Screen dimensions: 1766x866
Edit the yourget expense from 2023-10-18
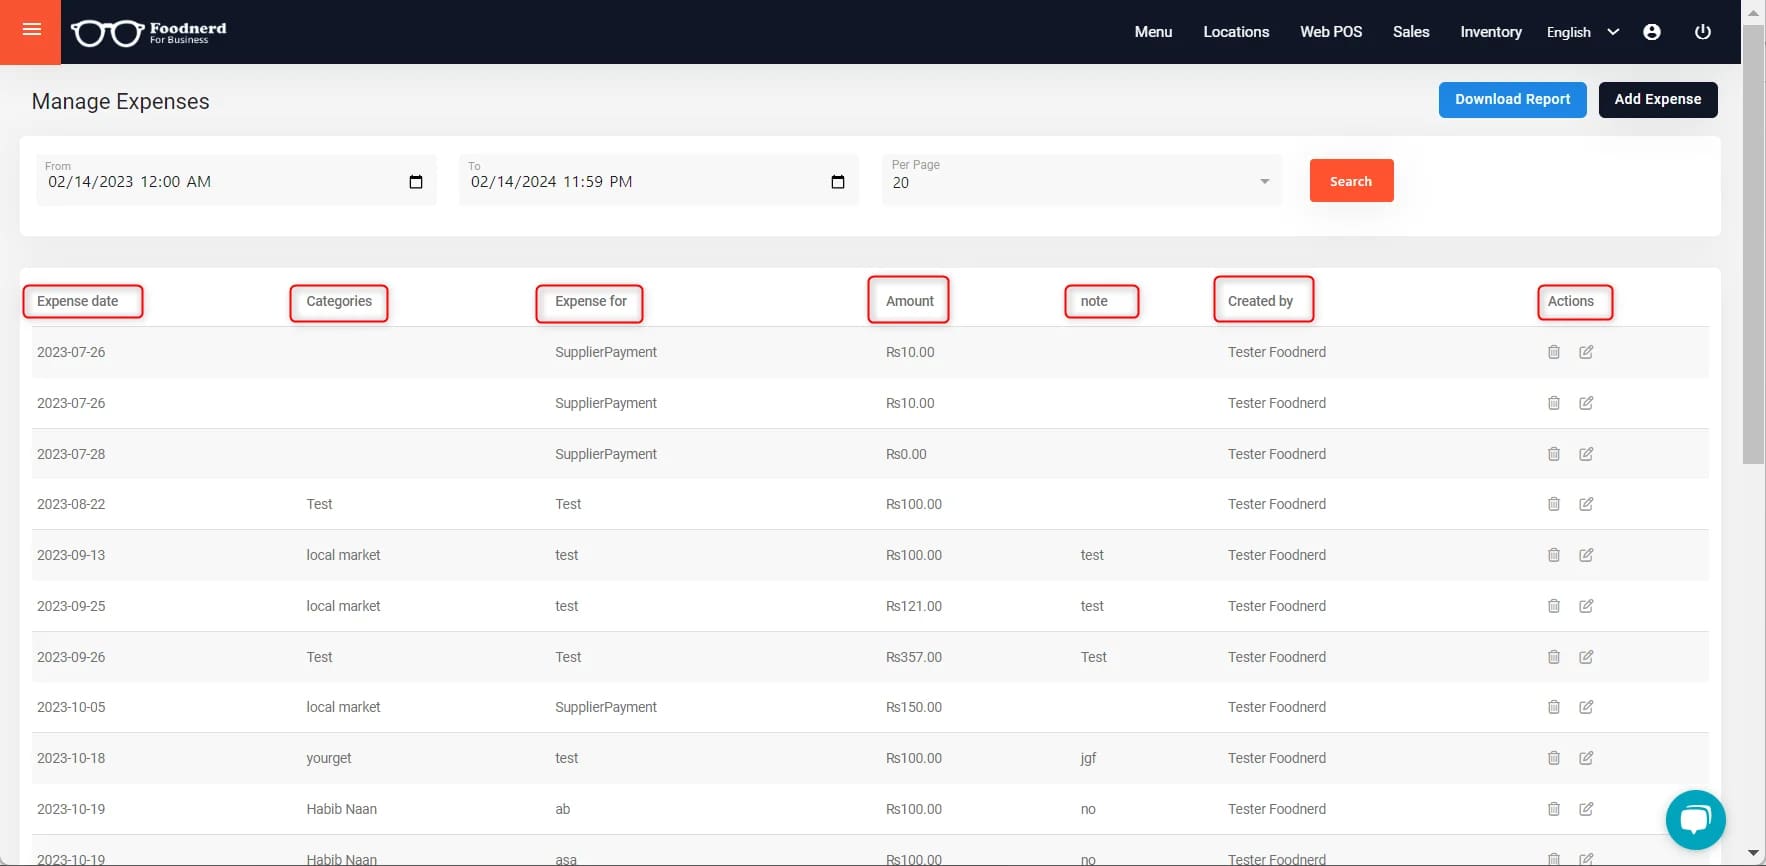coord(1586,758)
